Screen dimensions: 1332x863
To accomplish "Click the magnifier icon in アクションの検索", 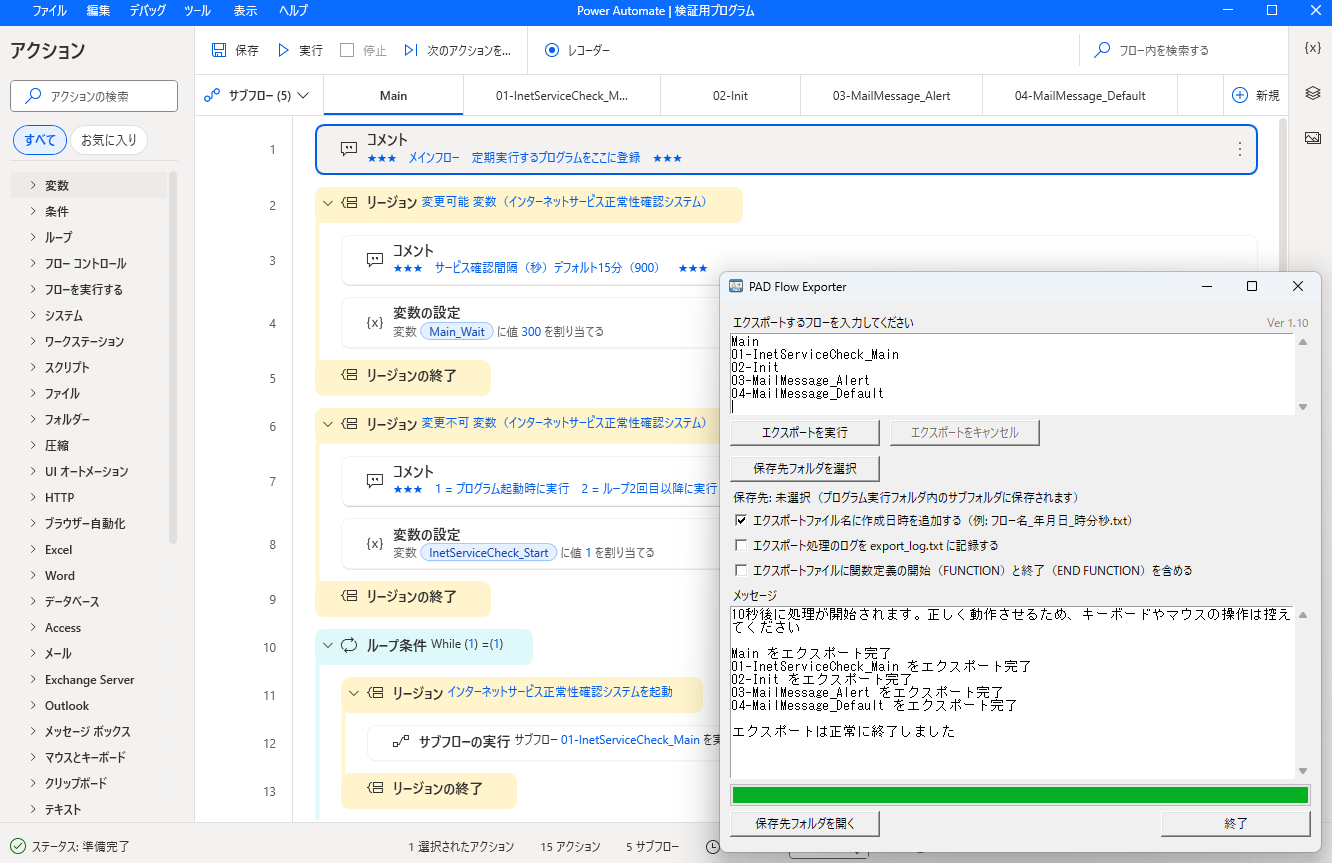I will coord(34,96).
